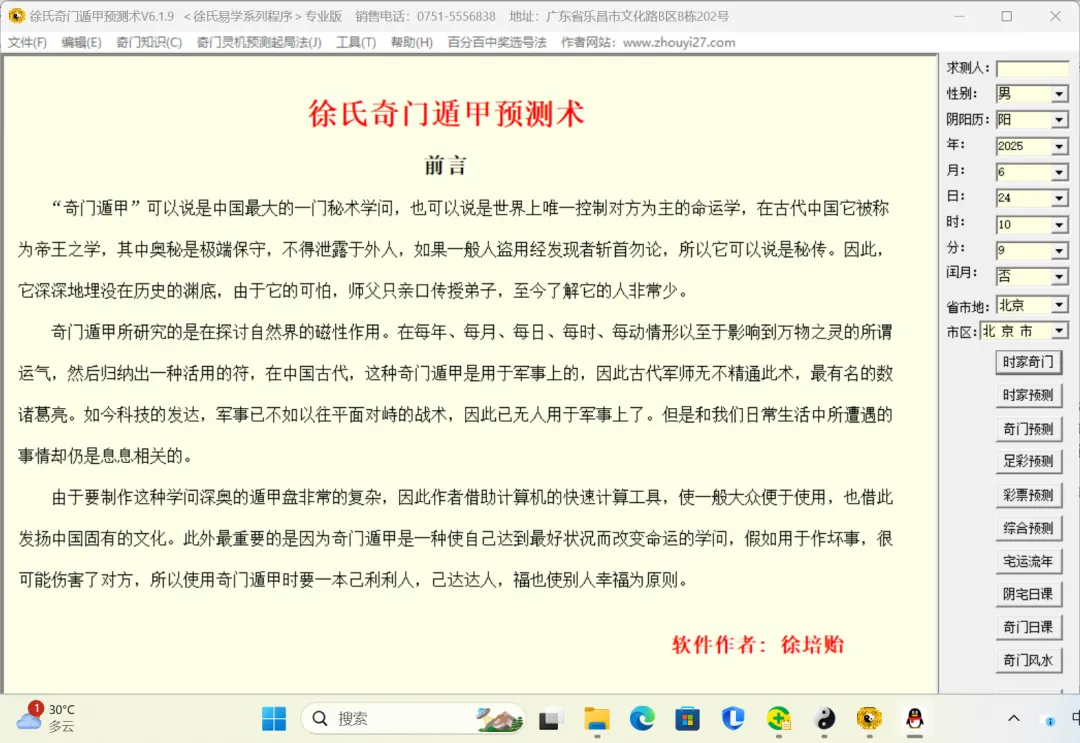Viewport: 1080px width, 743px height.
Task: Expand the 分 minute dropdown showing 9
Action: click(x=1059, y=251)
